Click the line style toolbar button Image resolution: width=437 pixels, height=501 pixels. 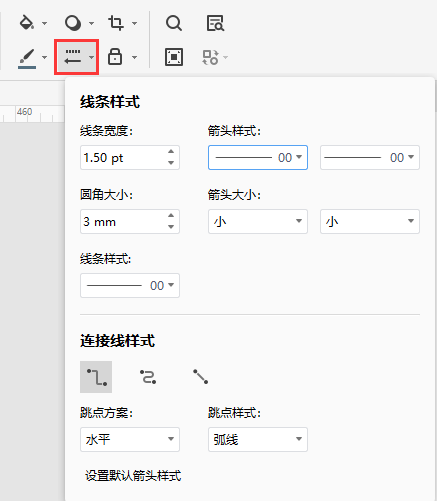[x=76, y=57]
